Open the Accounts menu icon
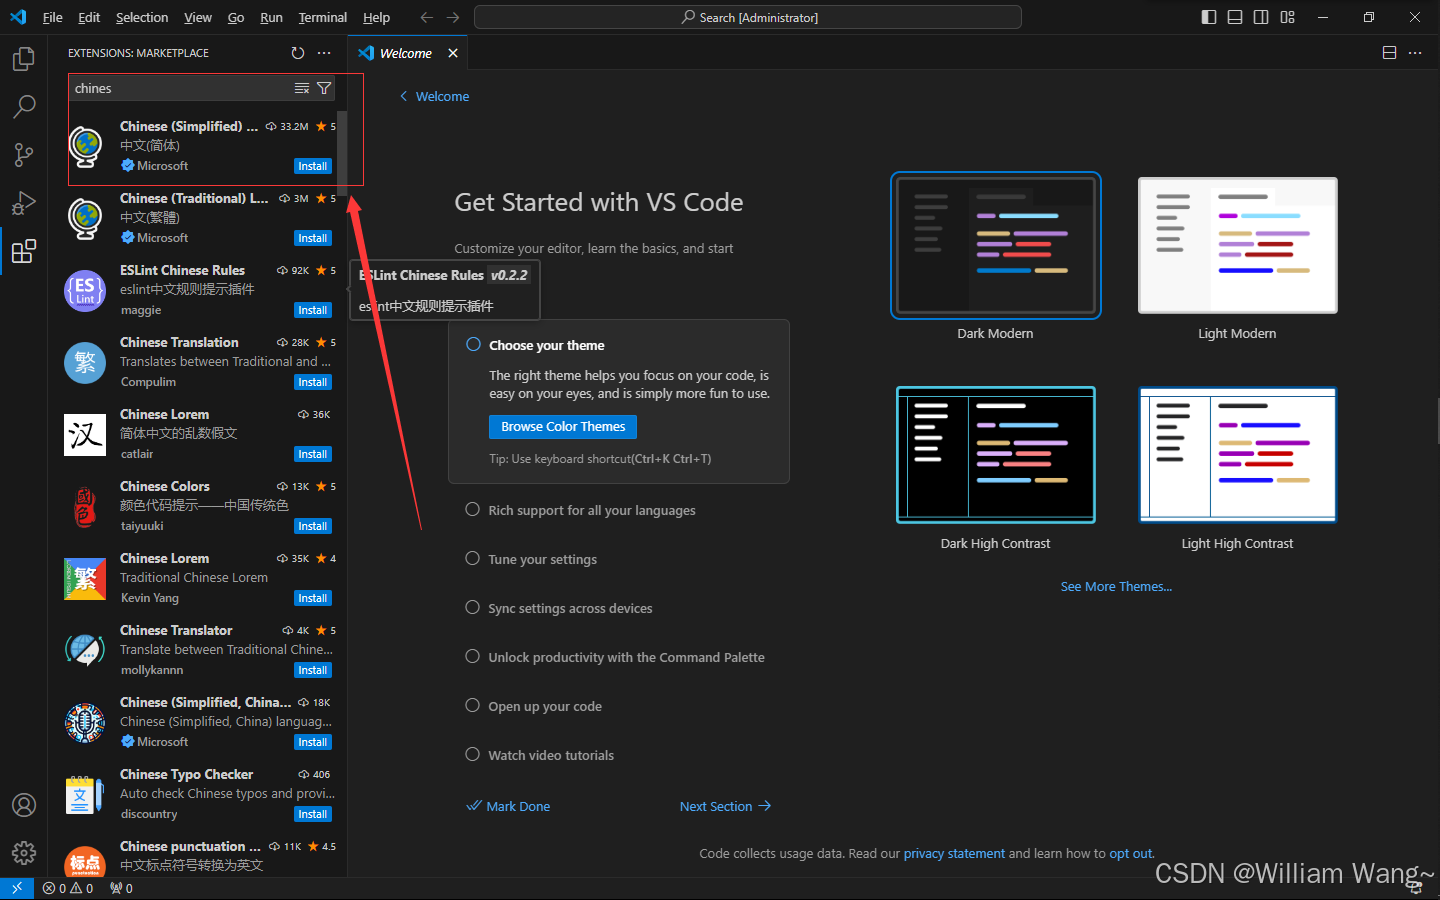 (24, 805)
